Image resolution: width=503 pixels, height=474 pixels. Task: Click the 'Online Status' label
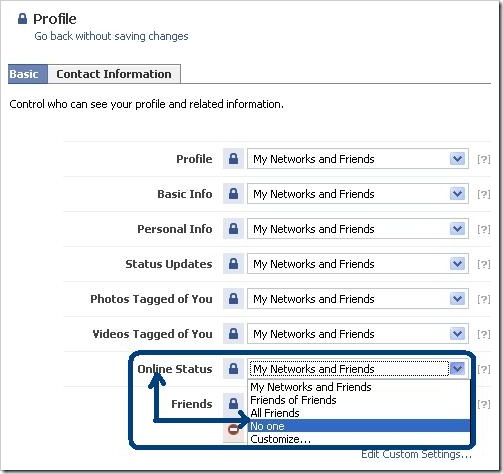[x=175, y=369]
